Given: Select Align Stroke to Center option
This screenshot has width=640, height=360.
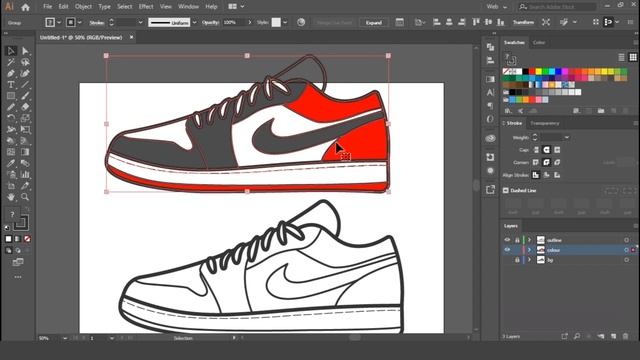Looking at the screenshot, I should [536, 175].
